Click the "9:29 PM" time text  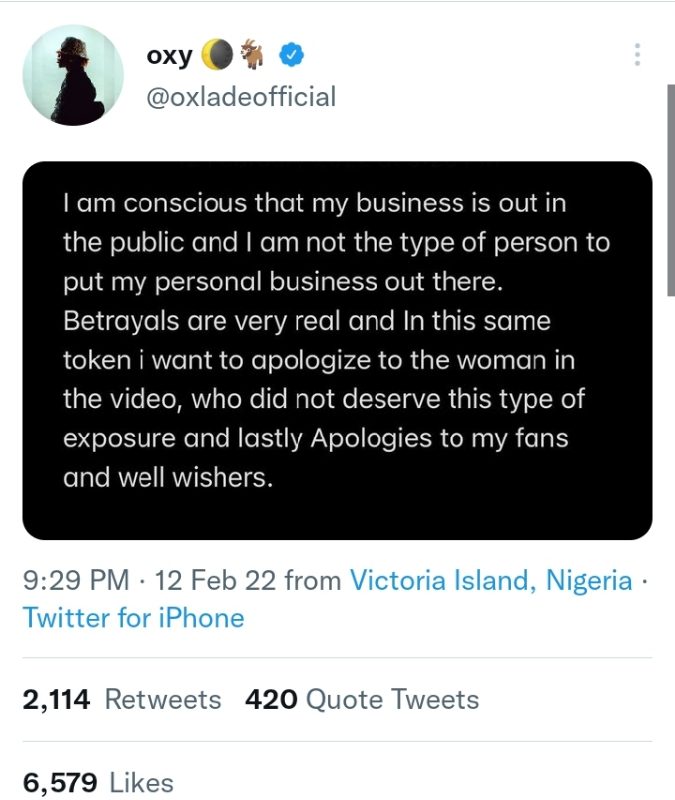click(x=76, y=580)
